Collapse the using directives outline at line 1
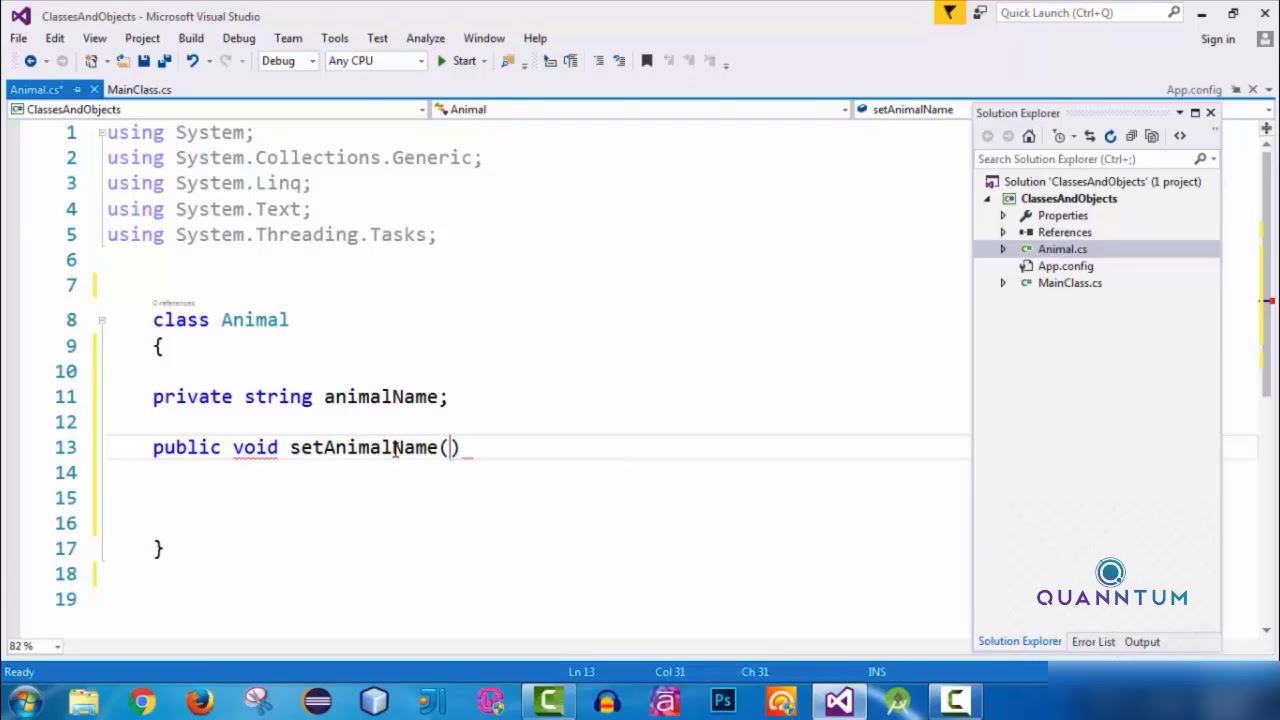 [x=102, y=132]
